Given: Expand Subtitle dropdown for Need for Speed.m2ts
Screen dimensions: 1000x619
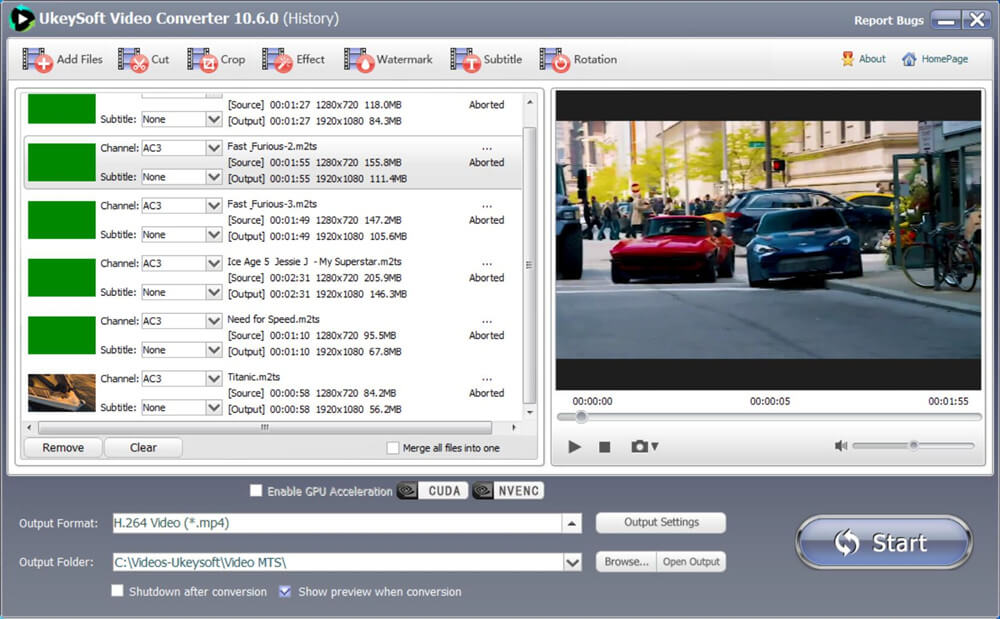Looking at the screenshot, I should point(214,350).
